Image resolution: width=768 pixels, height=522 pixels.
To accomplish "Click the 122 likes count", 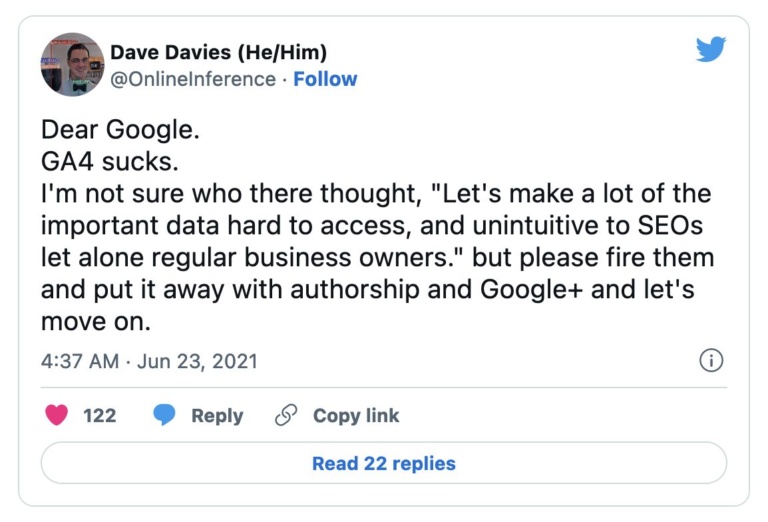I will tap(99, 415).
